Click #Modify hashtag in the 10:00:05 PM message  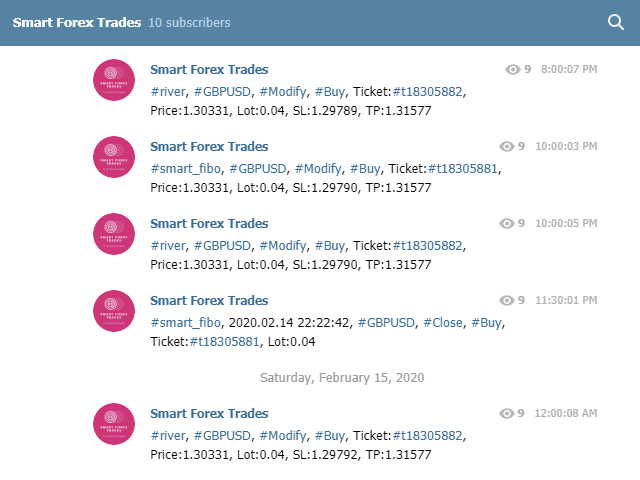pyautogui.click(x=282, y=245)
